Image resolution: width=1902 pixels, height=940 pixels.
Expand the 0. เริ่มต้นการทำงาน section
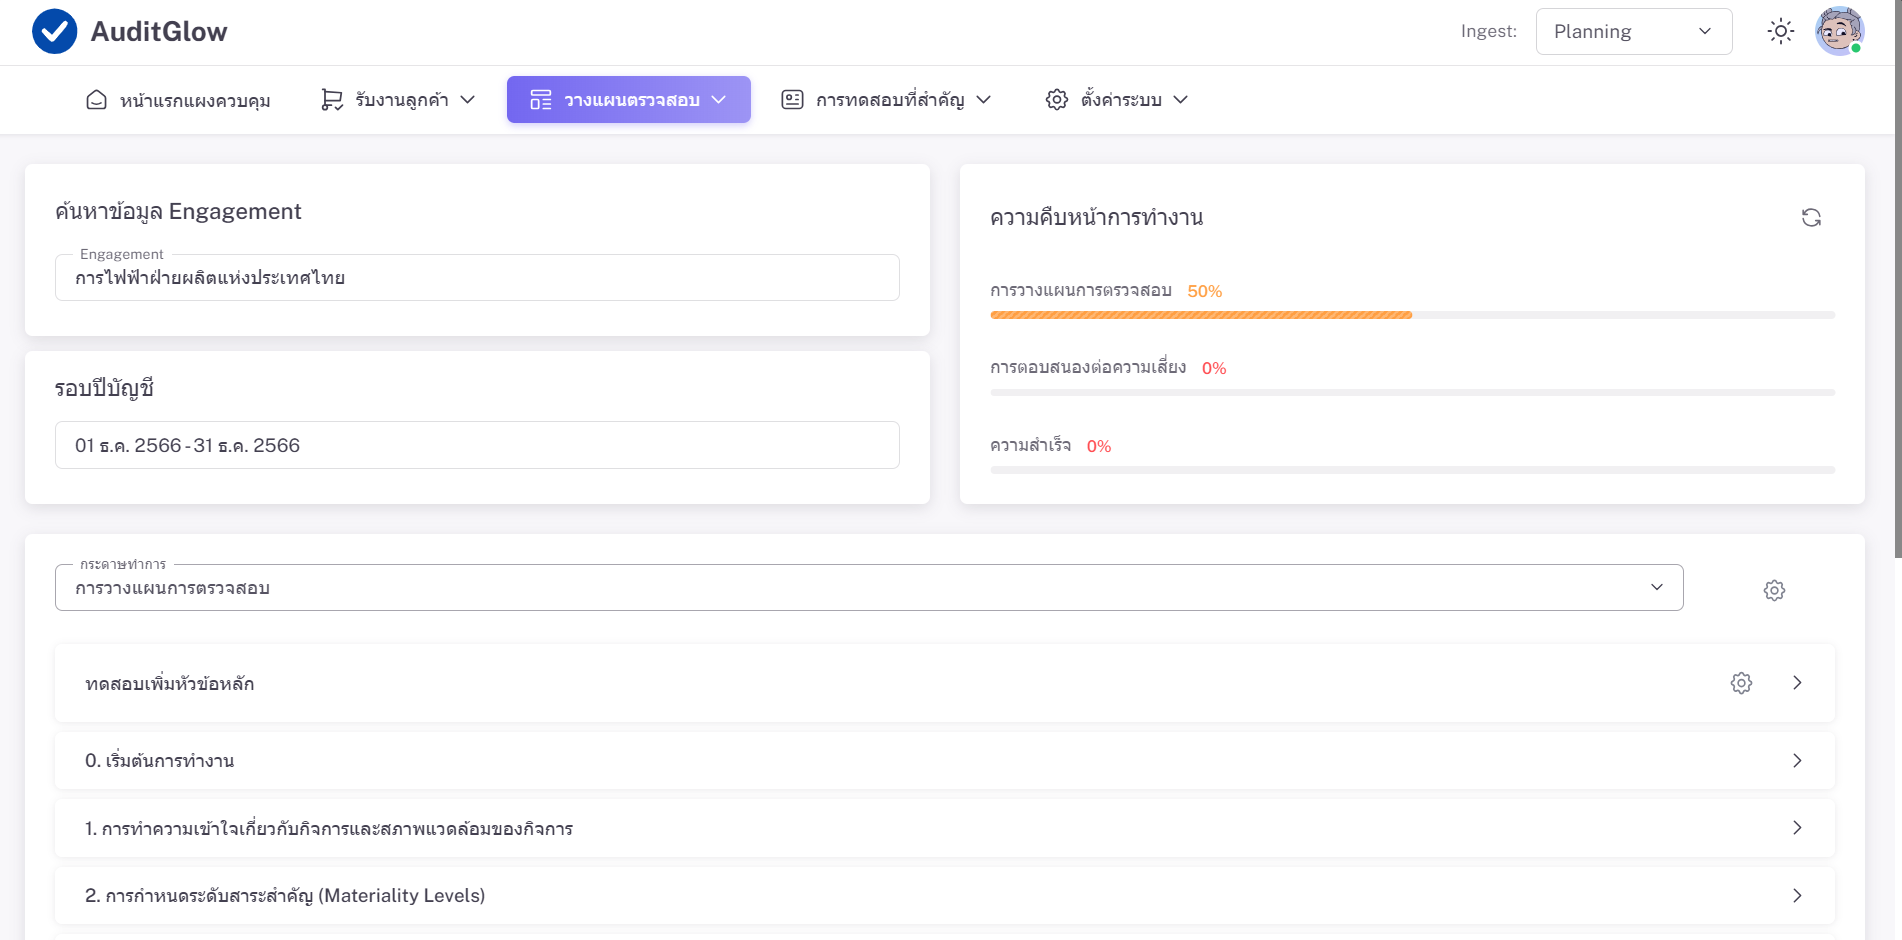click(1796, 761)
